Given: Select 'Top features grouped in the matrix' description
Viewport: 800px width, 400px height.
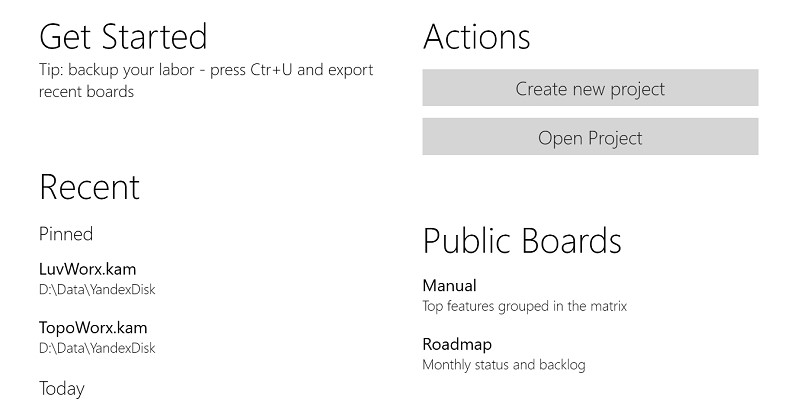Looking at the screenshot, I should (524, 306).
